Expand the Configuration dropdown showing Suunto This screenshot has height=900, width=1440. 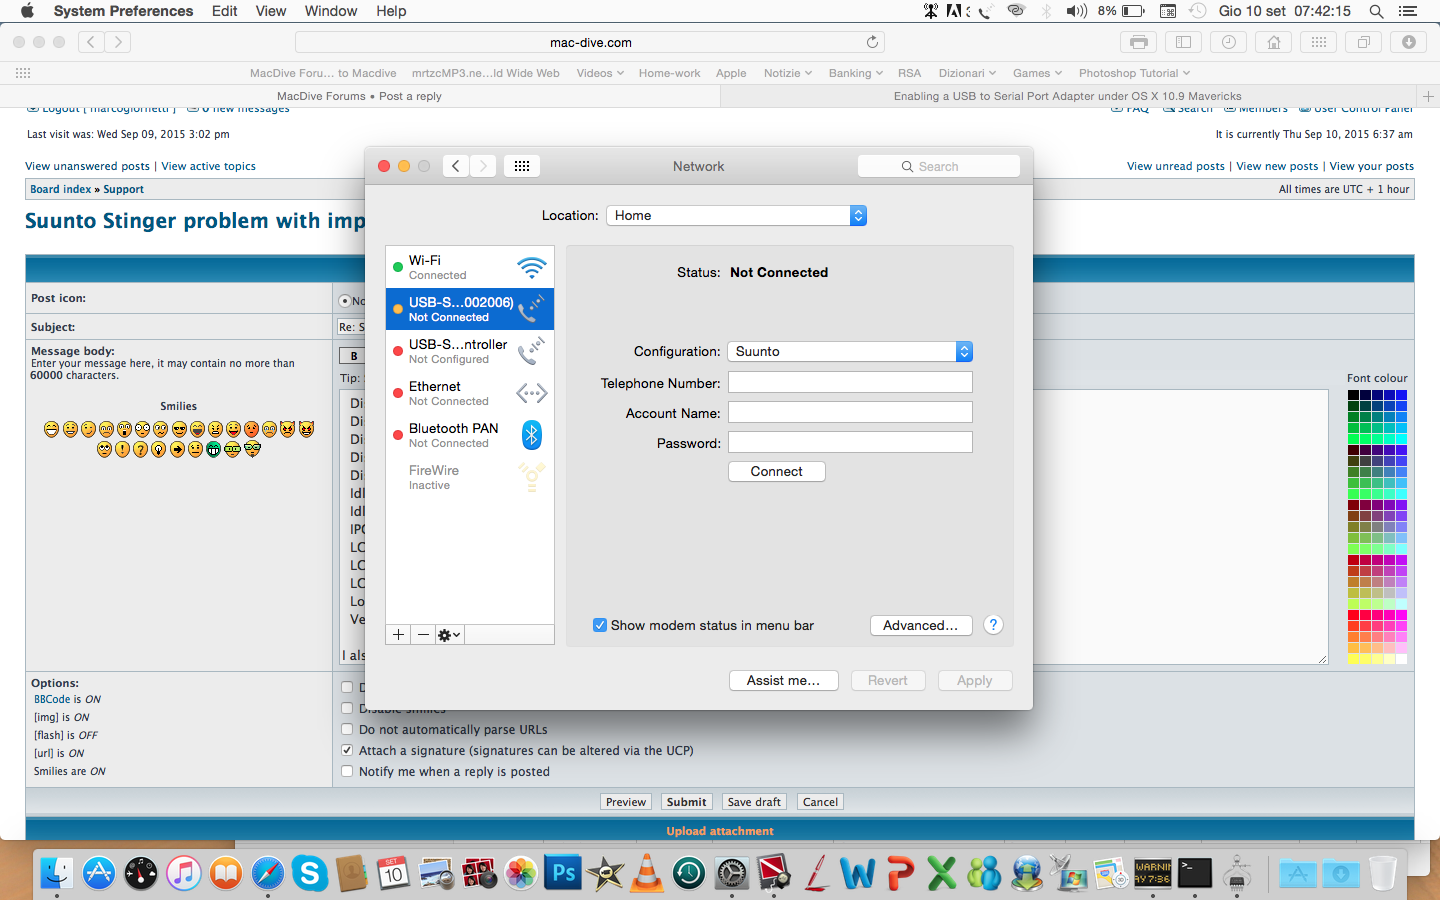pos(849,352)
